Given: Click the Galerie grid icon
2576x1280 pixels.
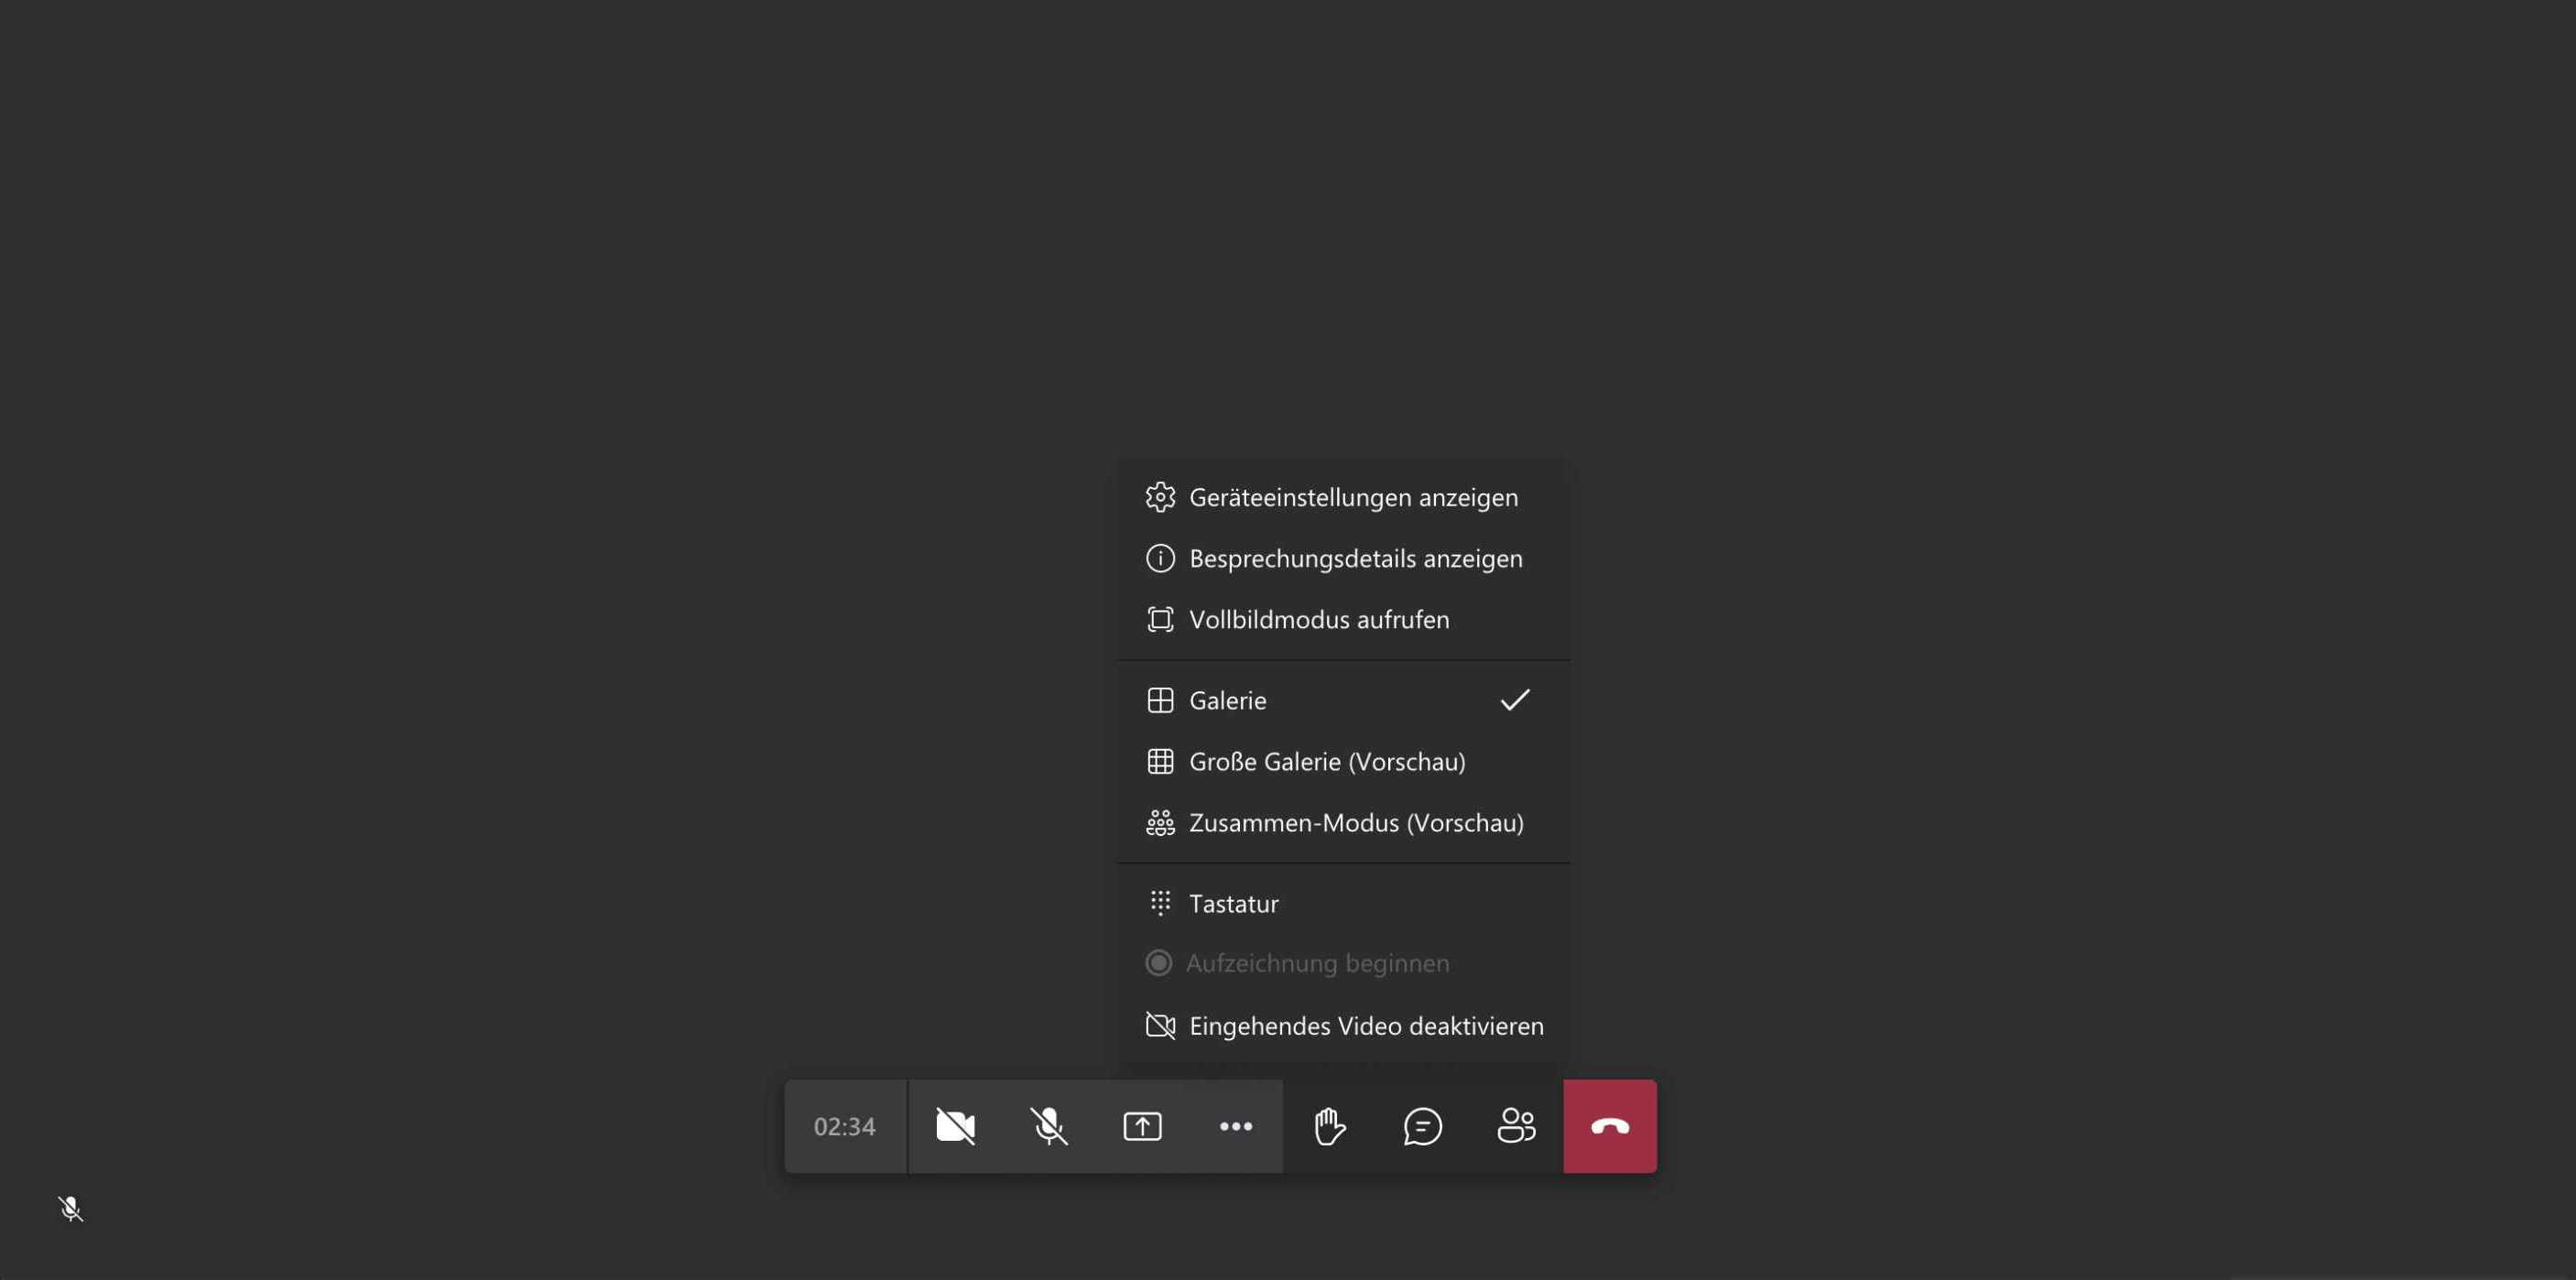Looking at the screenshot, I should (x=1160, y=700).
